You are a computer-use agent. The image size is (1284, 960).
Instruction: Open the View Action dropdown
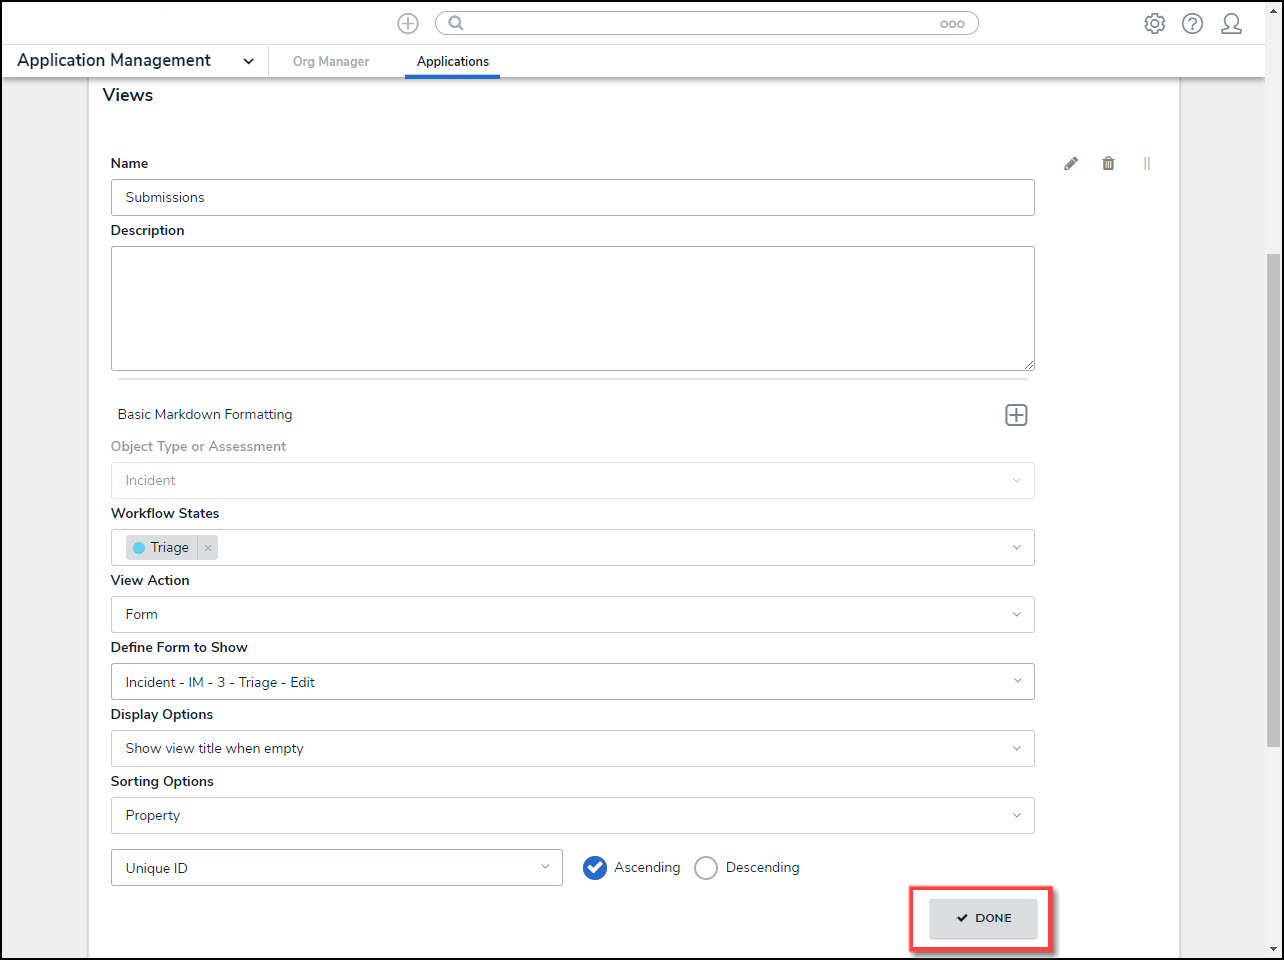(x=572, y=615)
